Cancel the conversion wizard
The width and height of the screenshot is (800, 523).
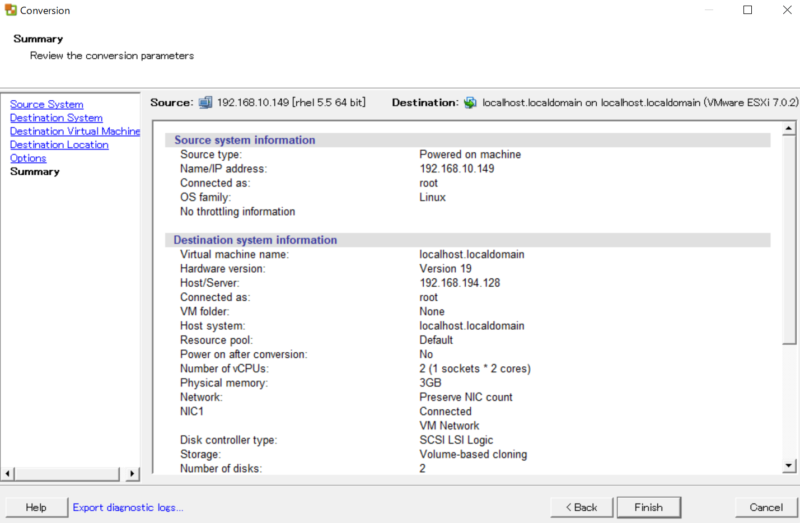tap(766, 507)
